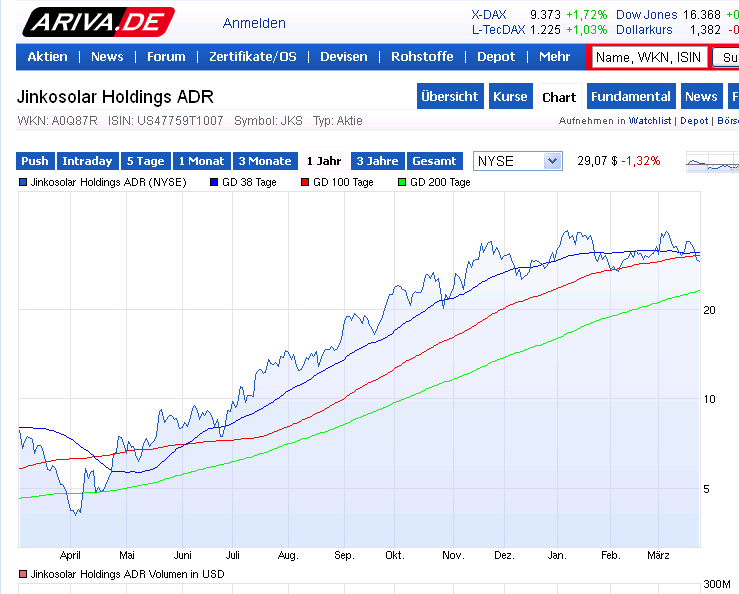Switch to the Kurse tab

click(510, 96)
